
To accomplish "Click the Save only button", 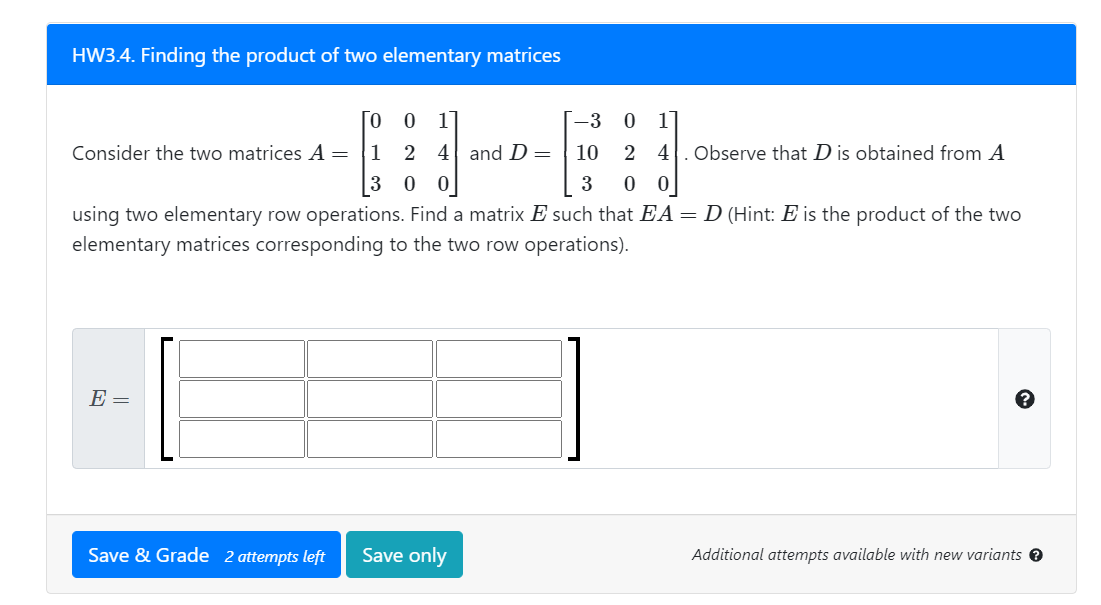I will point(404,554).
